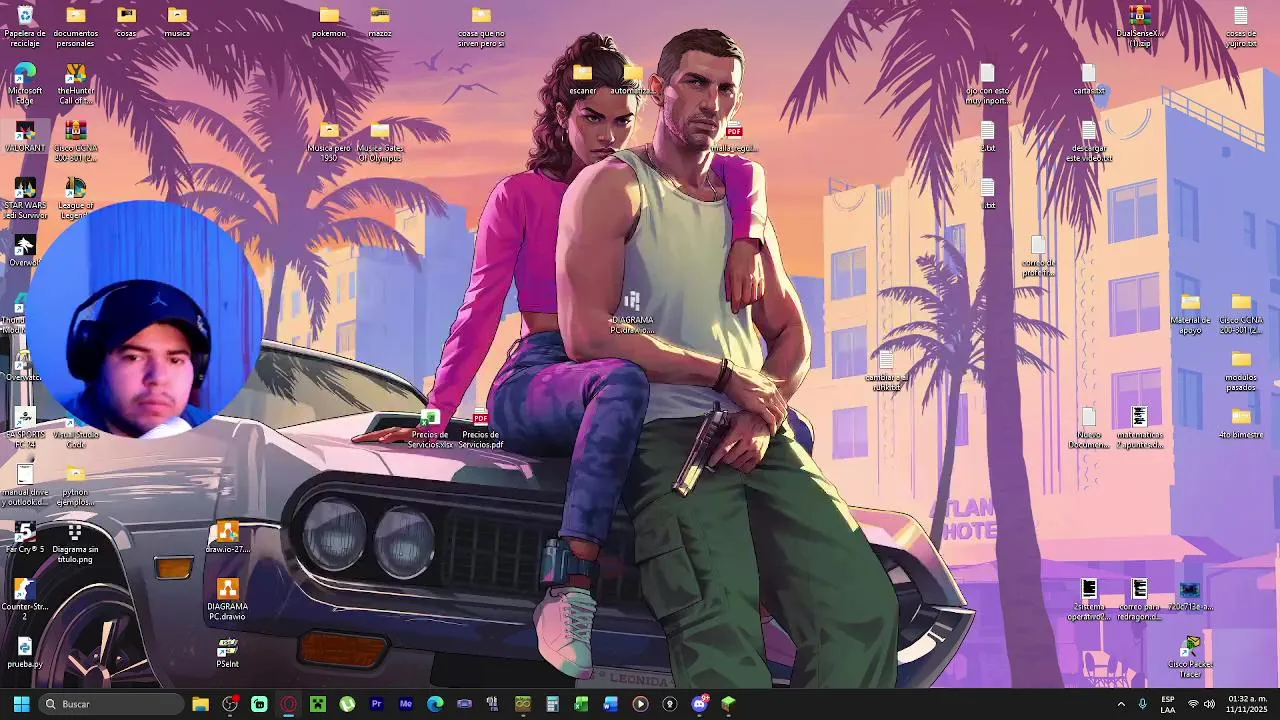Select 'Musica Gates Of Olympus' folder
This screenshot has width=1280, height=720.
[380, 141]
